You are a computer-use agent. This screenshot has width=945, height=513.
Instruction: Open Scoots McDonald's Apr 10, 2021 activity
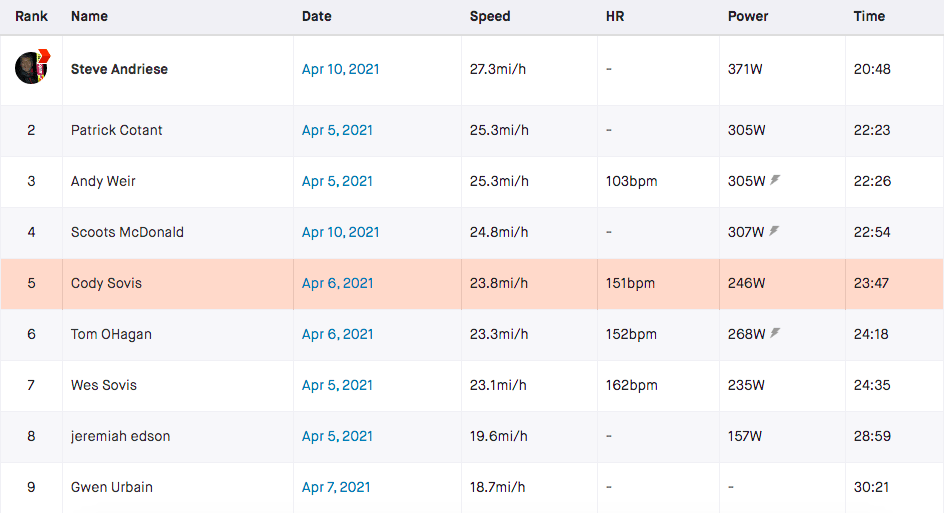click(x=340, y=233)
